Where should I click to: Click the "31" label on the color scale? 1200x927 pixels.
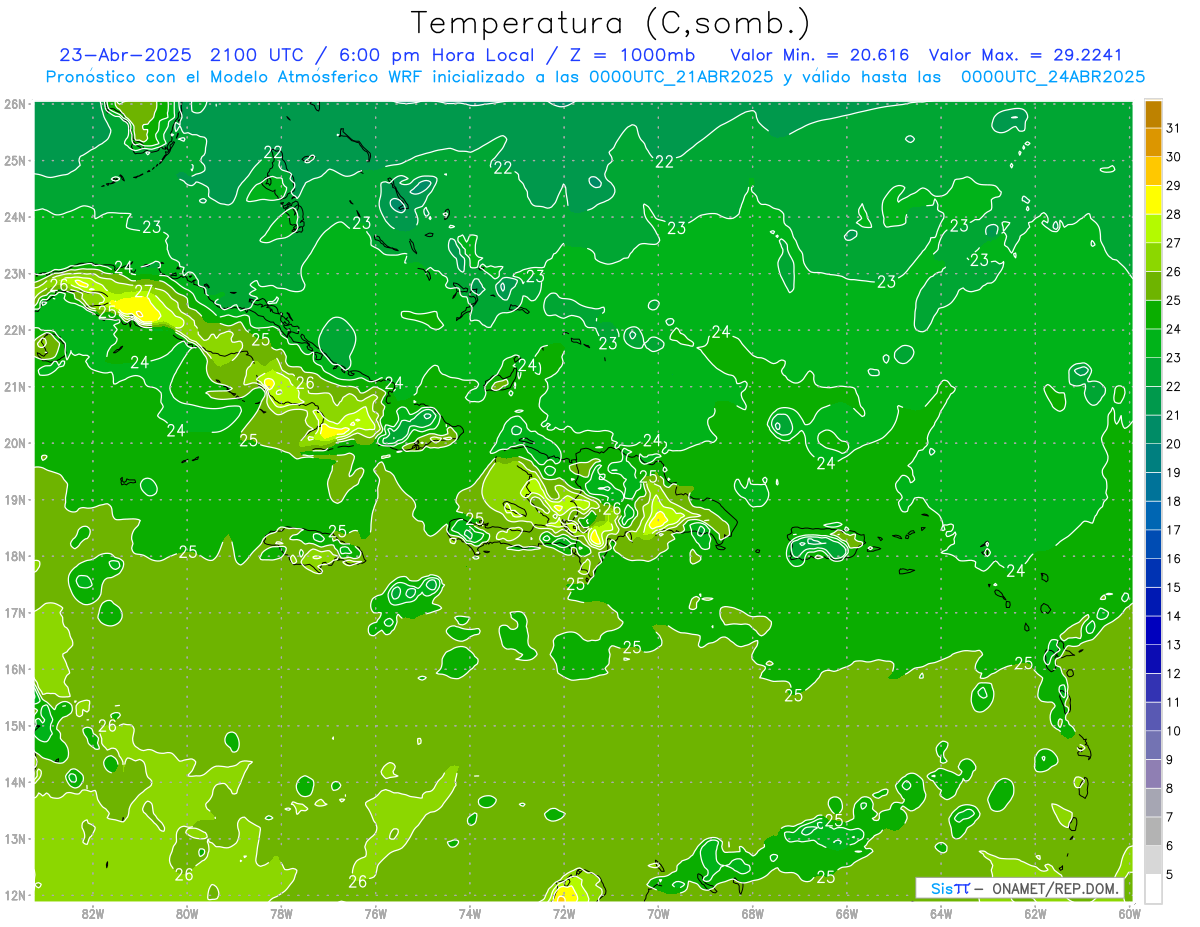pyautogui.click(x=1174, y=128)
